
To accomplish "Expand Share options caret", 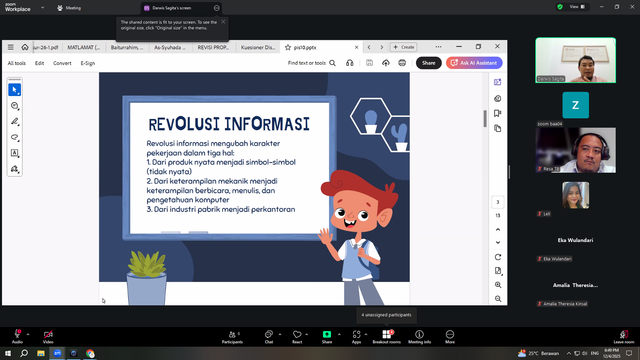I will click(339, 334).
